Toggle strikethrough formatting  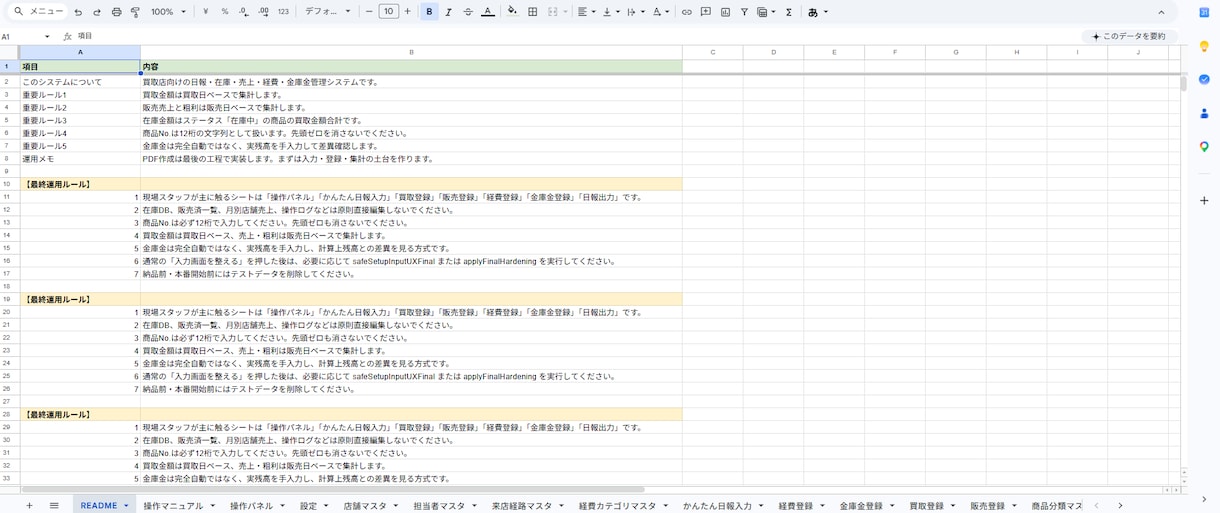[x=468, y=12]
